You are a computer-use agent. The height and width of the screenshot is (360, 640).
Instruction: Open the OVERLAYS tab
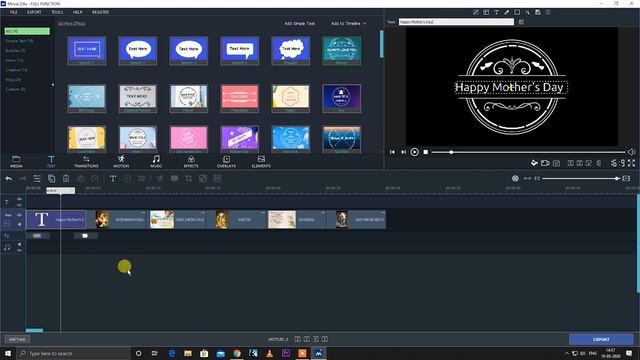pos(226,162)
